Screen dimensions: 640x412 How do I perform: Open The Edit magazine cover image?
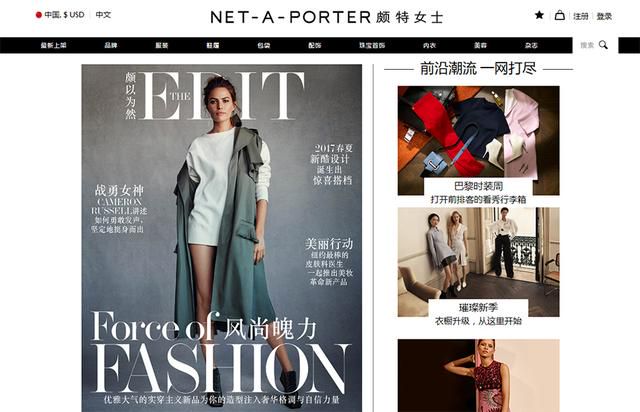pyautogui.click(x=222, y=238)
